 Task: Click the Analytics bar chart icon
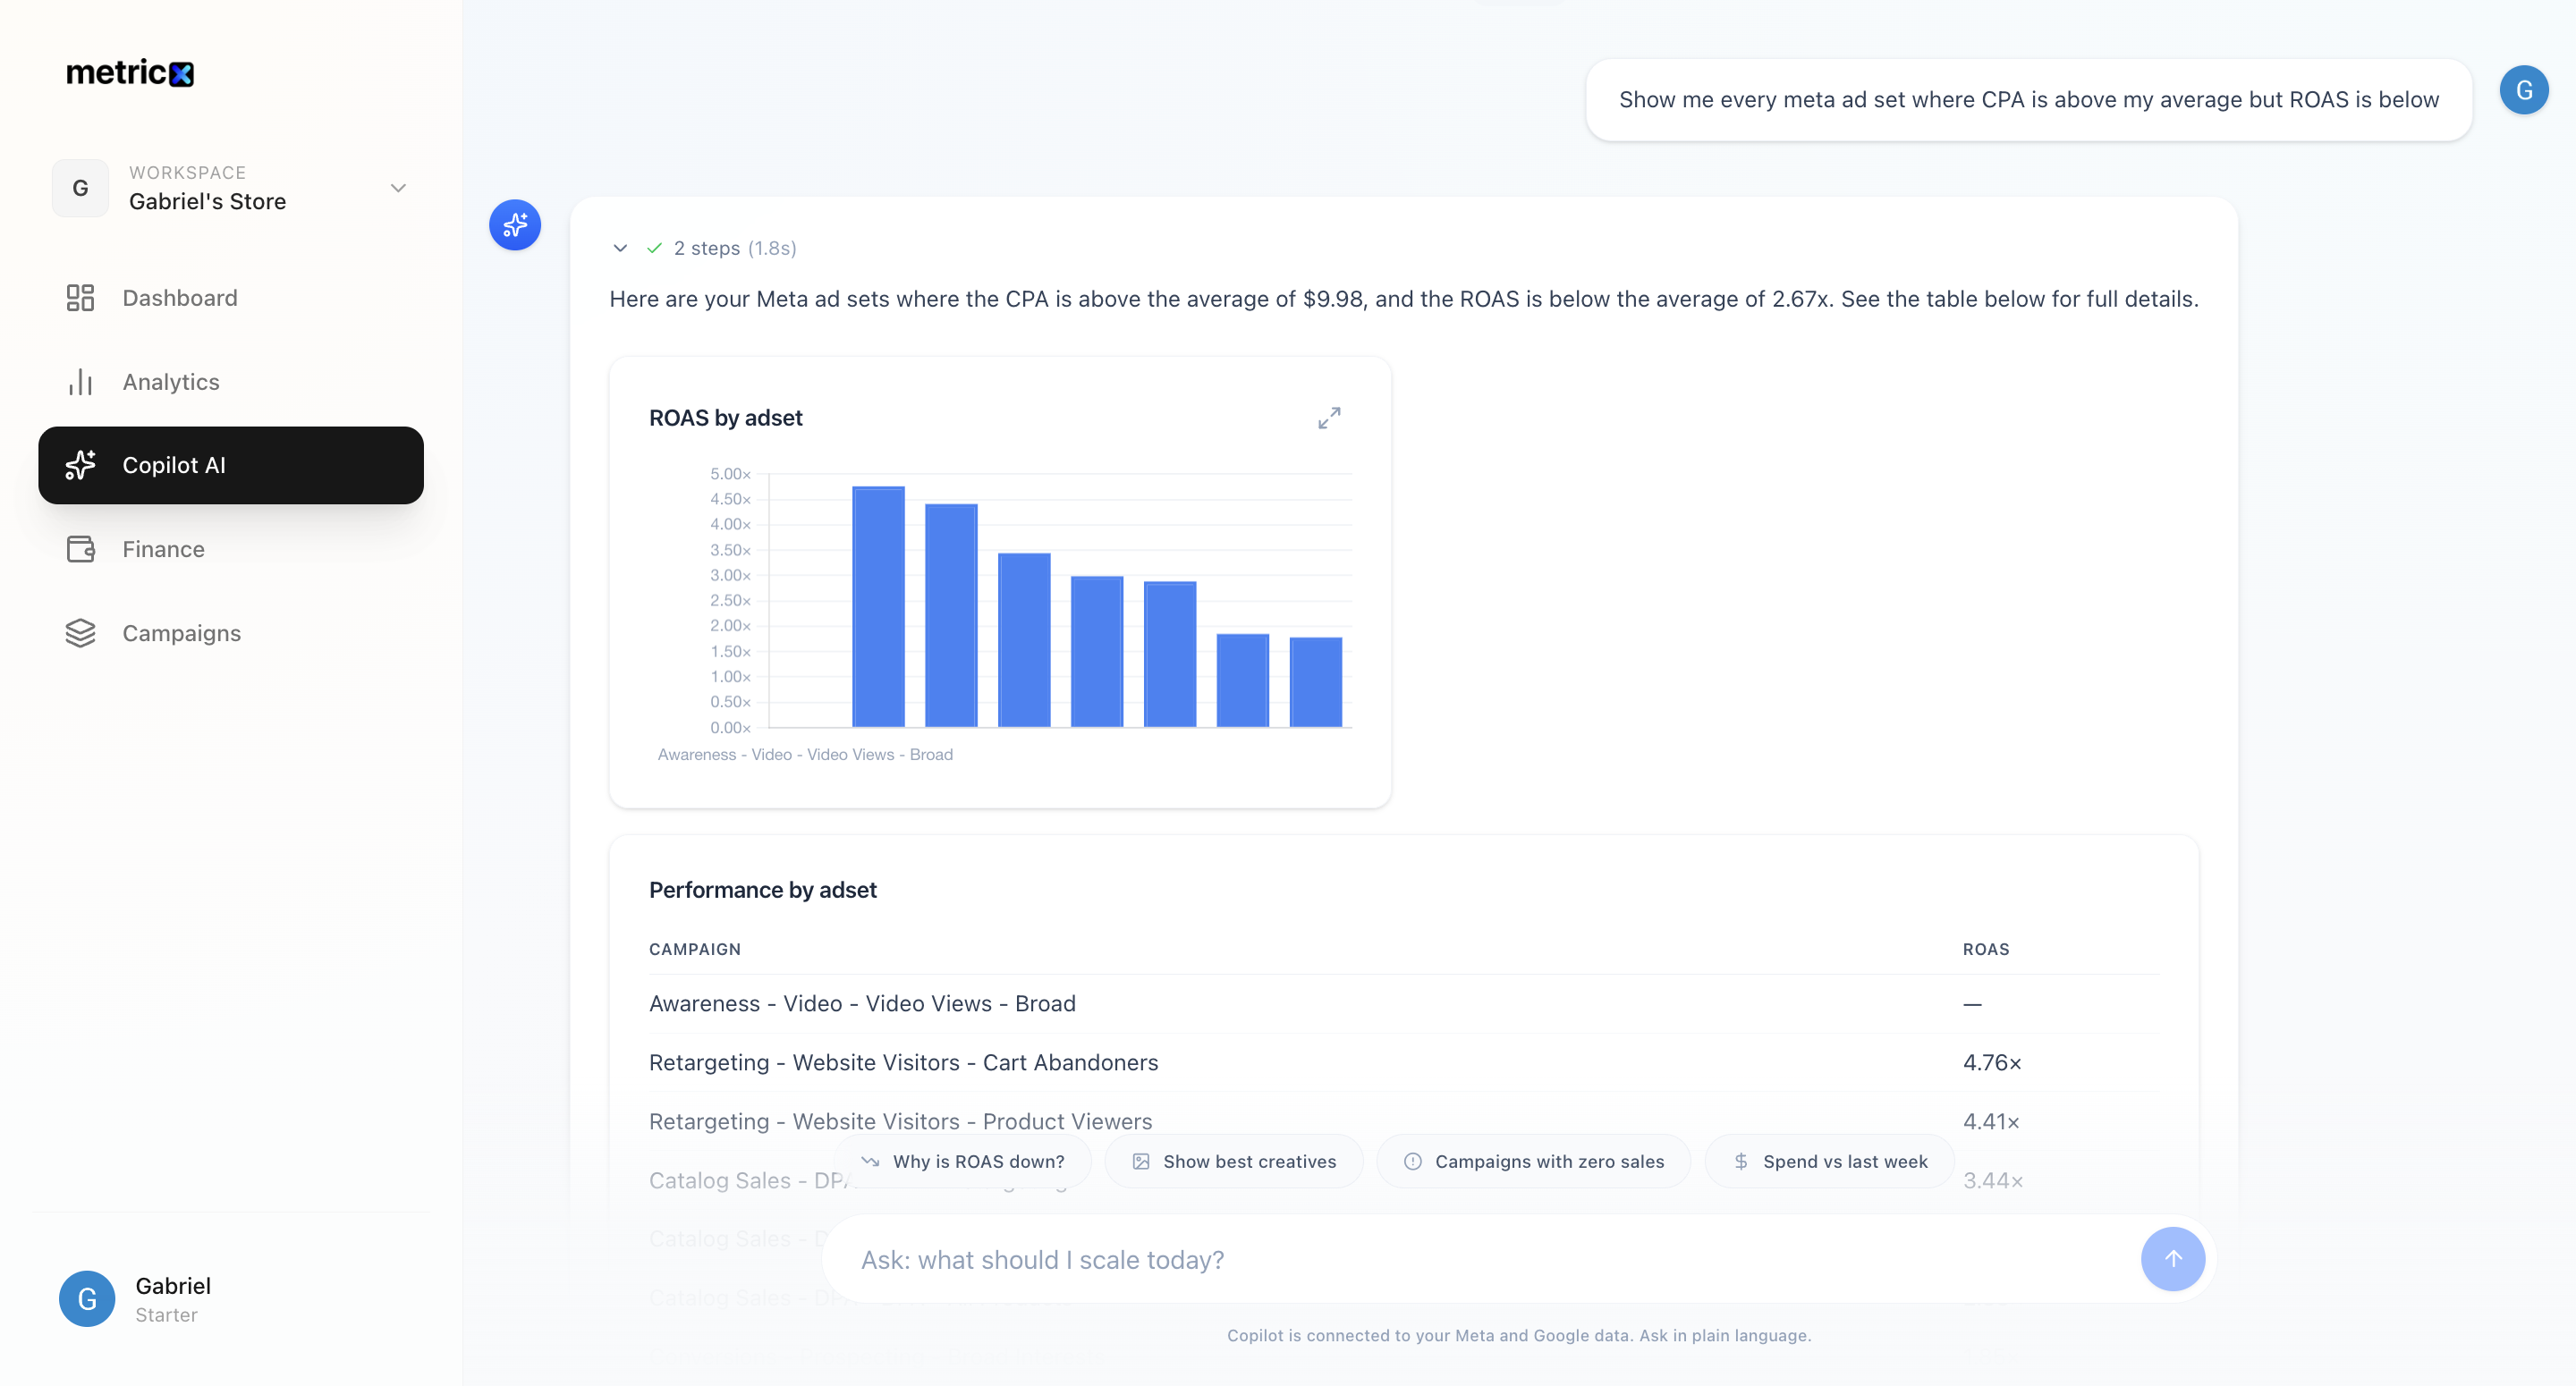tap(80, 382)
